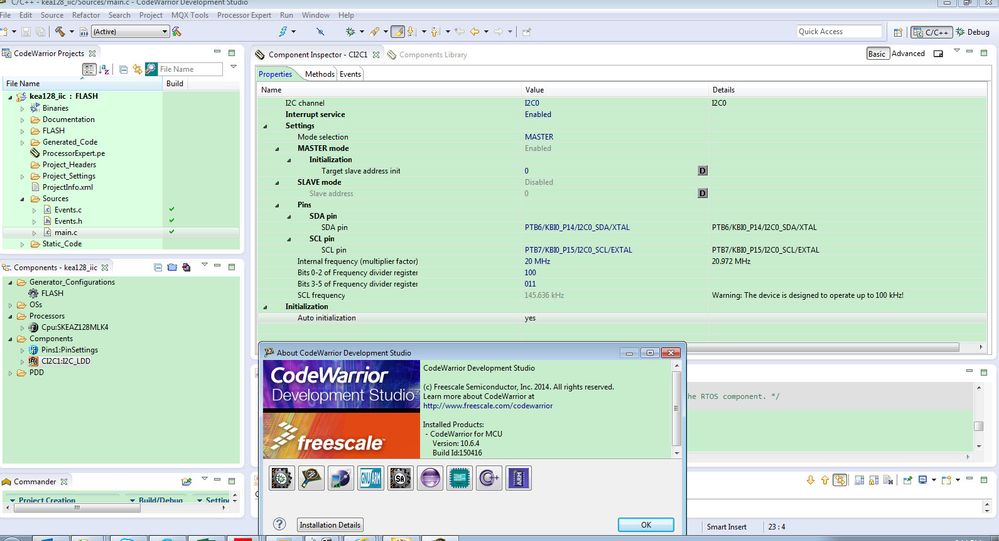
Task: Collapse the Sources folder in project tree
Action: 22,199
